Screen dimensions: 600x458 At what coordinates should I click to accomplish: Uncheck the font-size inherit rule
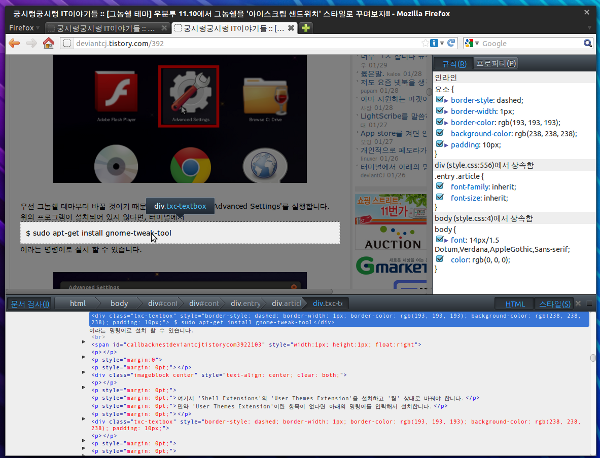click(439, 197)
